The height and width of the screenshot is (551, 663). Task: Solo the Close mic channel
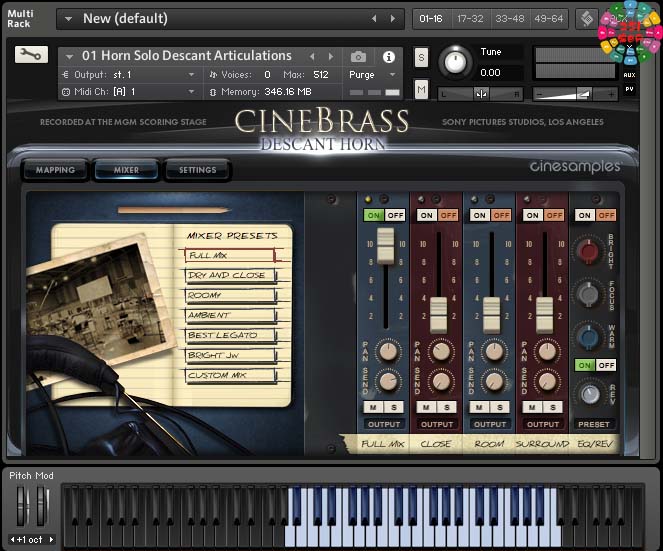(447, 406)
